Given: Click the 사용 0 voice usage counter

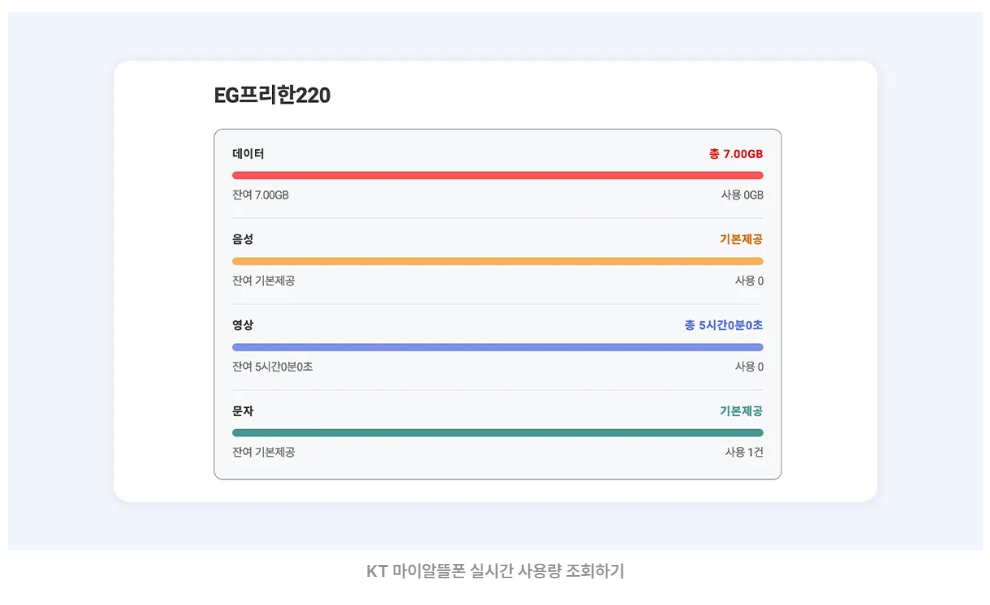Looking at the screenshot, I should click(x=748, y=282).
